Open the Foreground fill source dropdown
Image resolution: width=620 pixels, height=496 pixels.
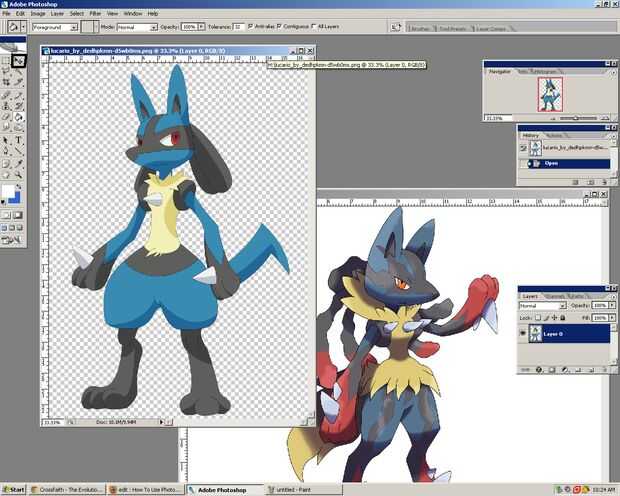coord(74,27)
